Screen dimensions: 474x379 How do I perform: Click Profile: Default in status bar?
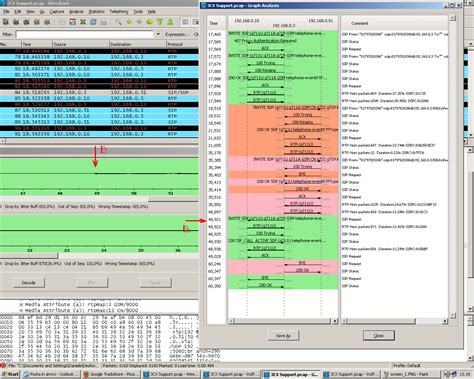407,366
